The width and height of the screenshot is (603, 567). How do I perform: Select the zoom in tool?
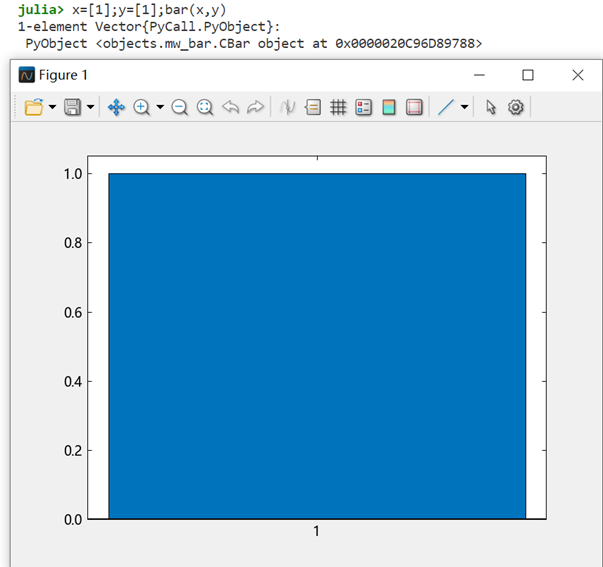coord(142,107)
